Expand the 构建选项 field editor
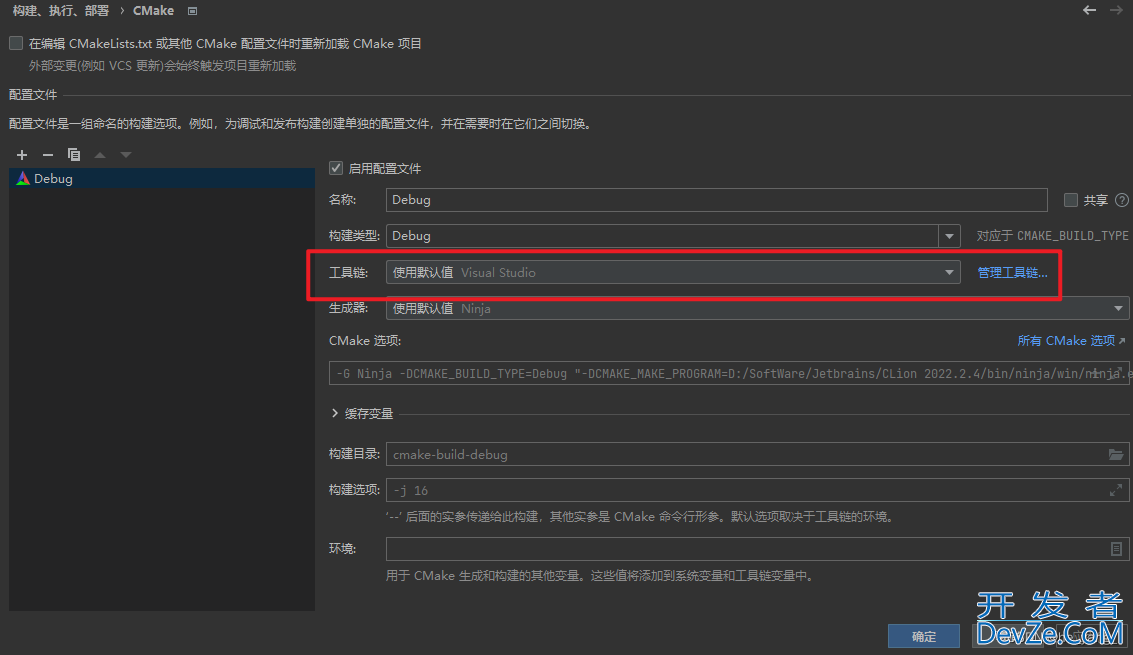This screenshot has width=1133, height=655. [1116, 490]
